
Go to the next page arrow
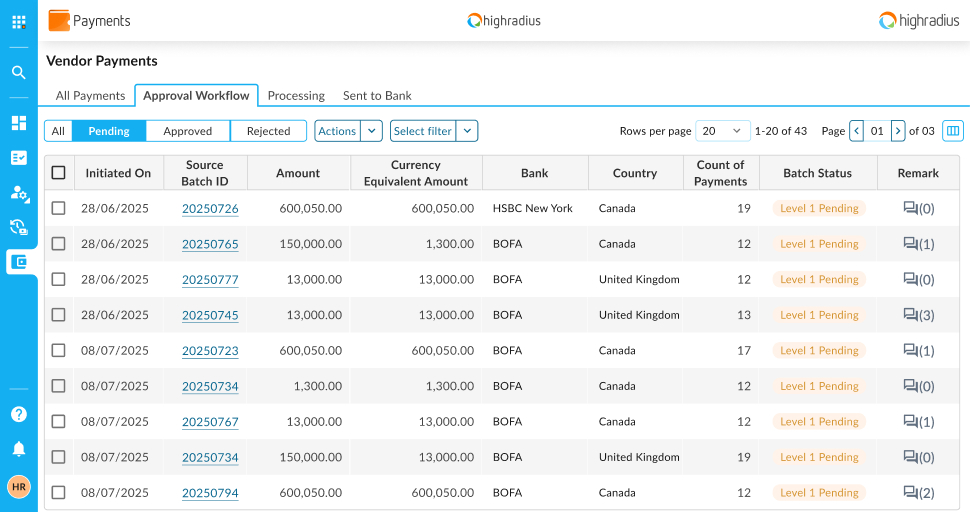(x=898, y=131)
